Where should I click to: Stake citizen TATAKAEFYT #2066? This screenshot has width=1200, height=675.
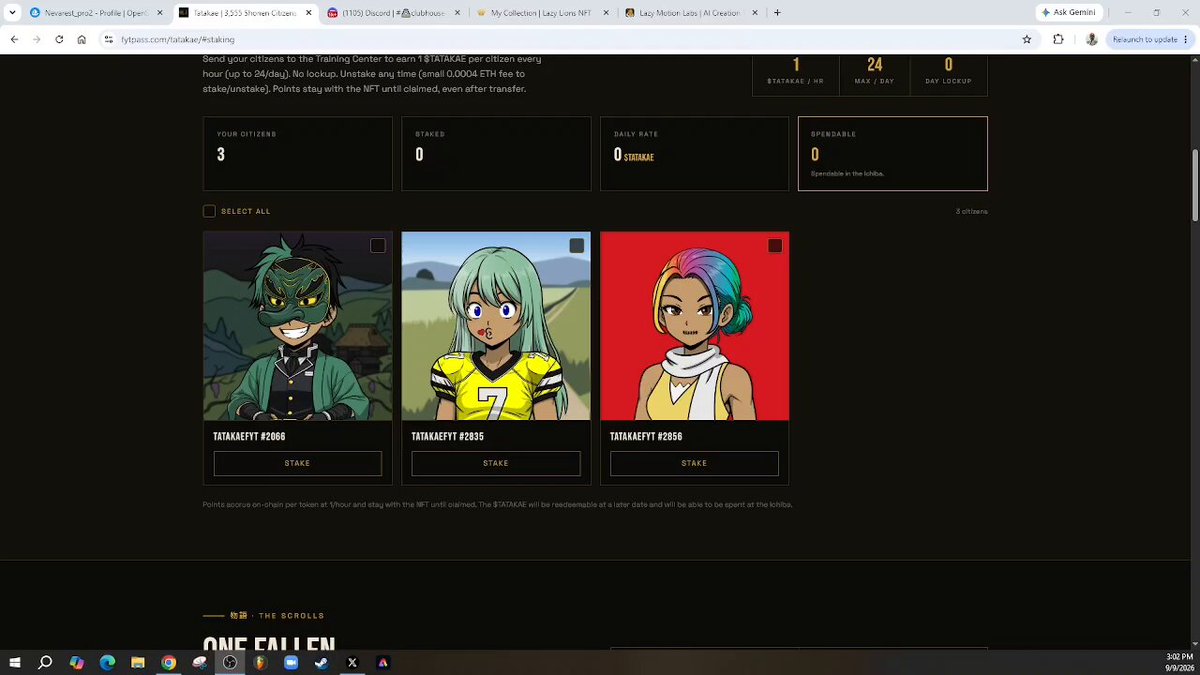[298, 463]
